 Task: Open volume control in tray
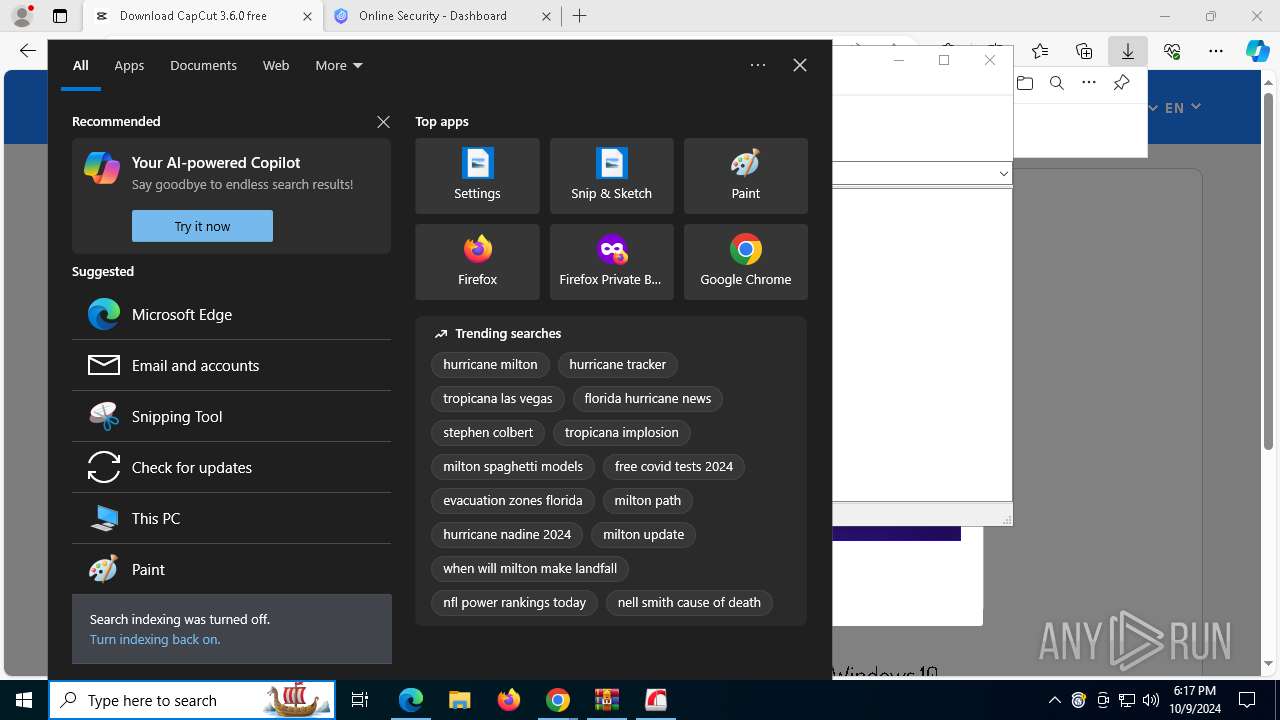coord(1150,700)
